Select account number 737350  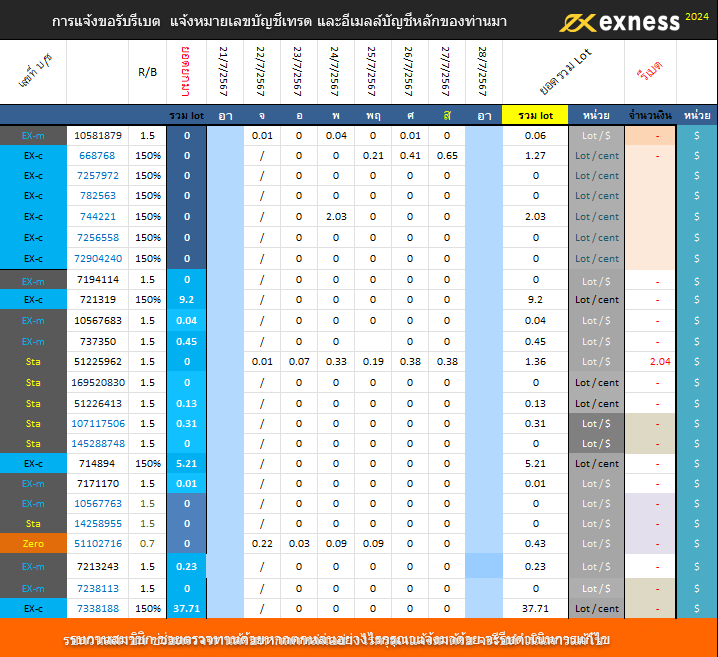[x=98, y=342]
